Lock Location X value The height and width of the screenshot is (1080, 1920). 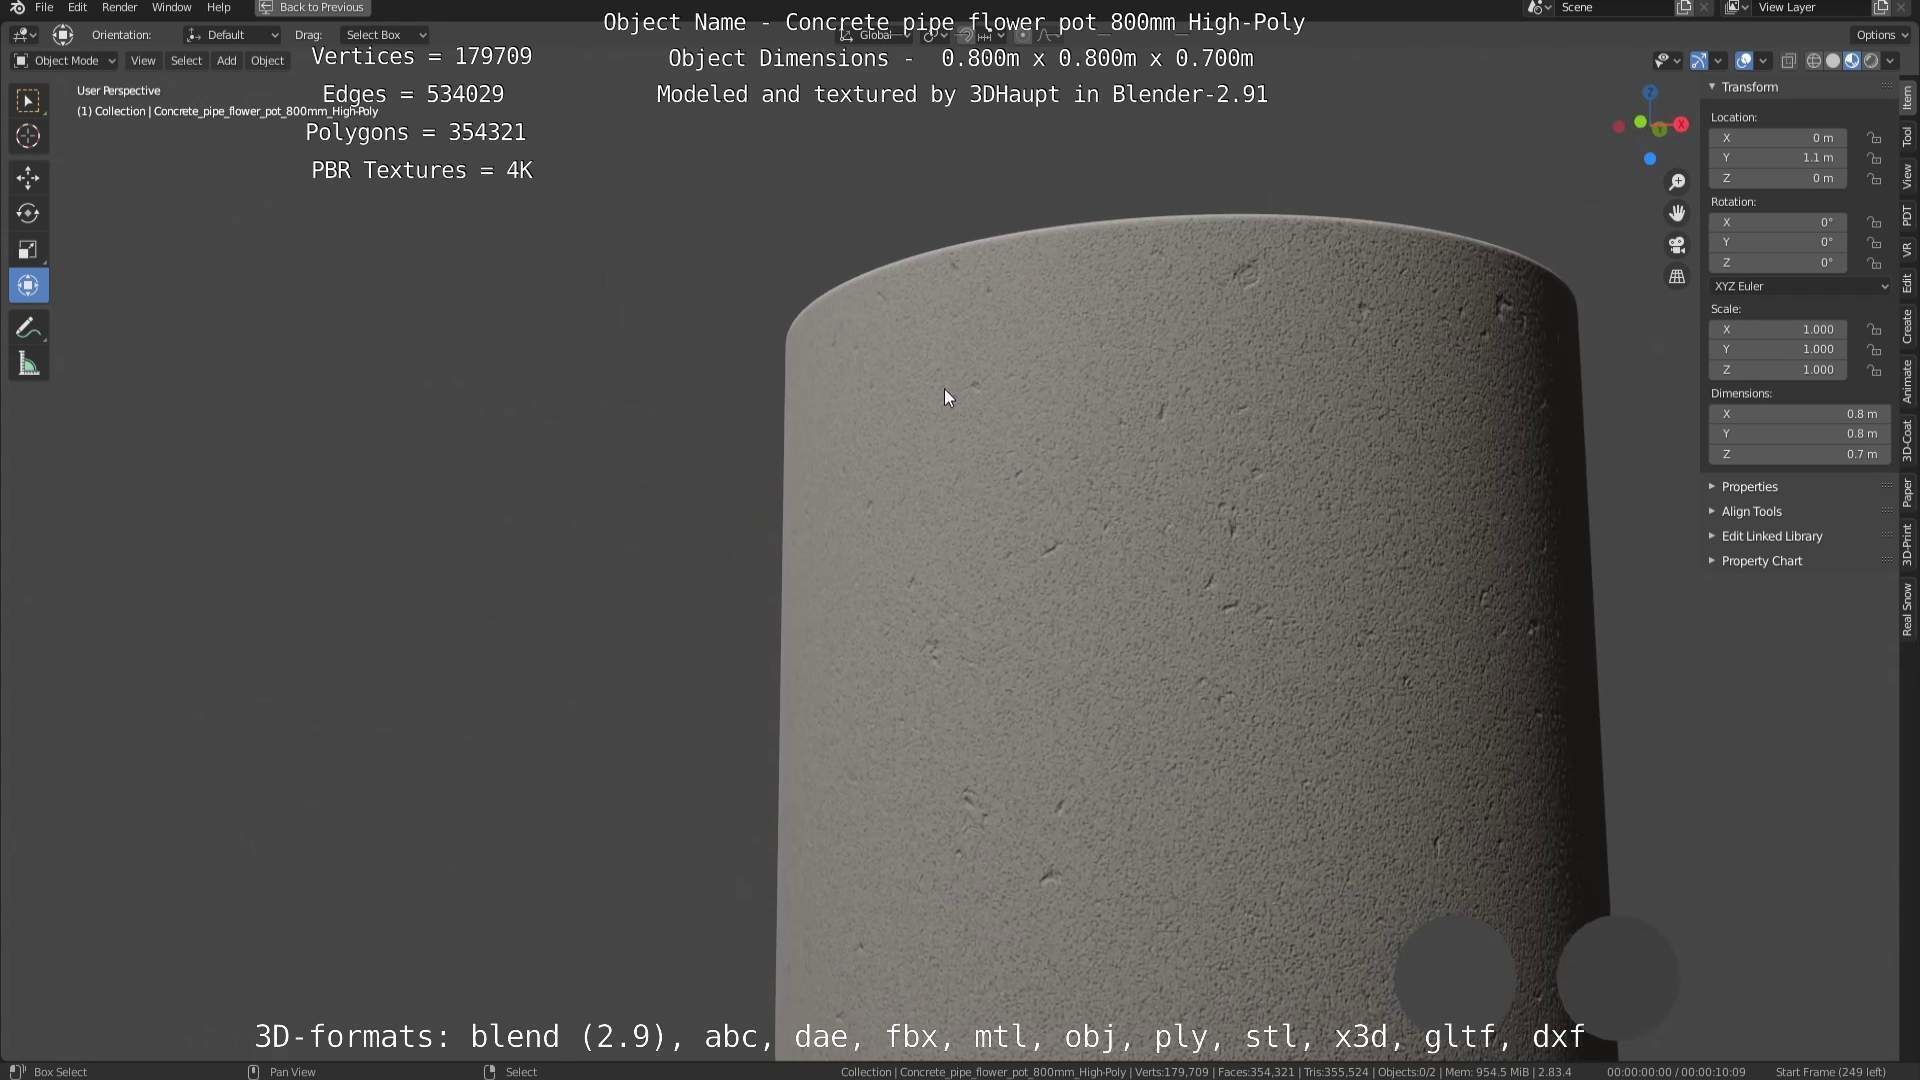(1875, 138)
